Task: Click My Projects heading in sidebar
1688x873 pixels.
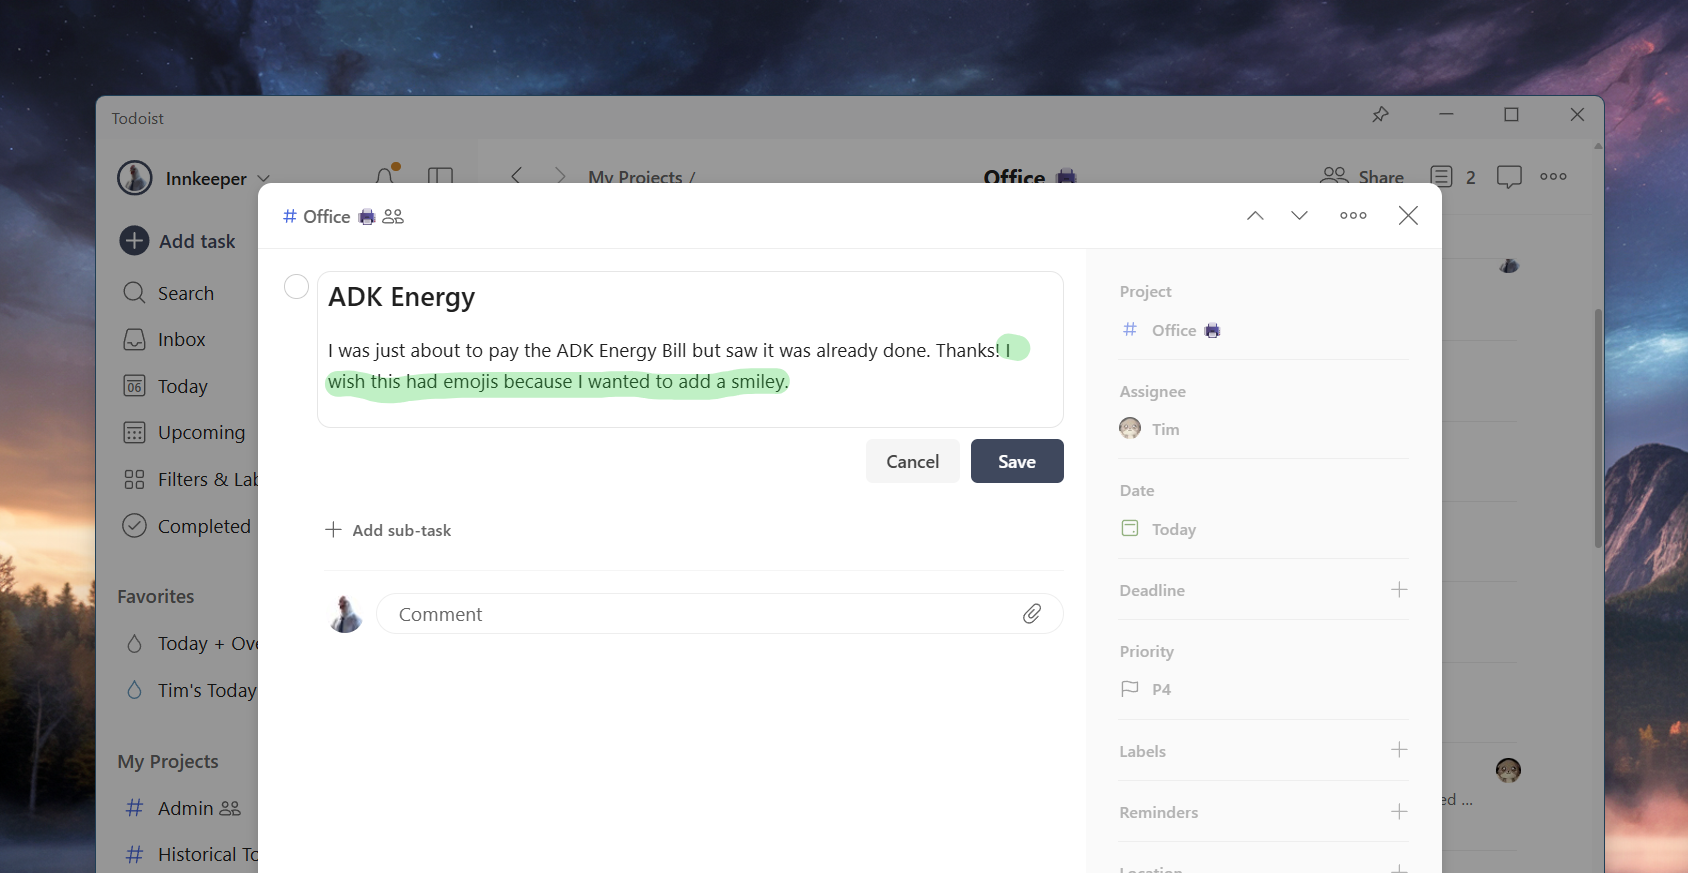Action: pyautogui.click(x=168, y=762)
